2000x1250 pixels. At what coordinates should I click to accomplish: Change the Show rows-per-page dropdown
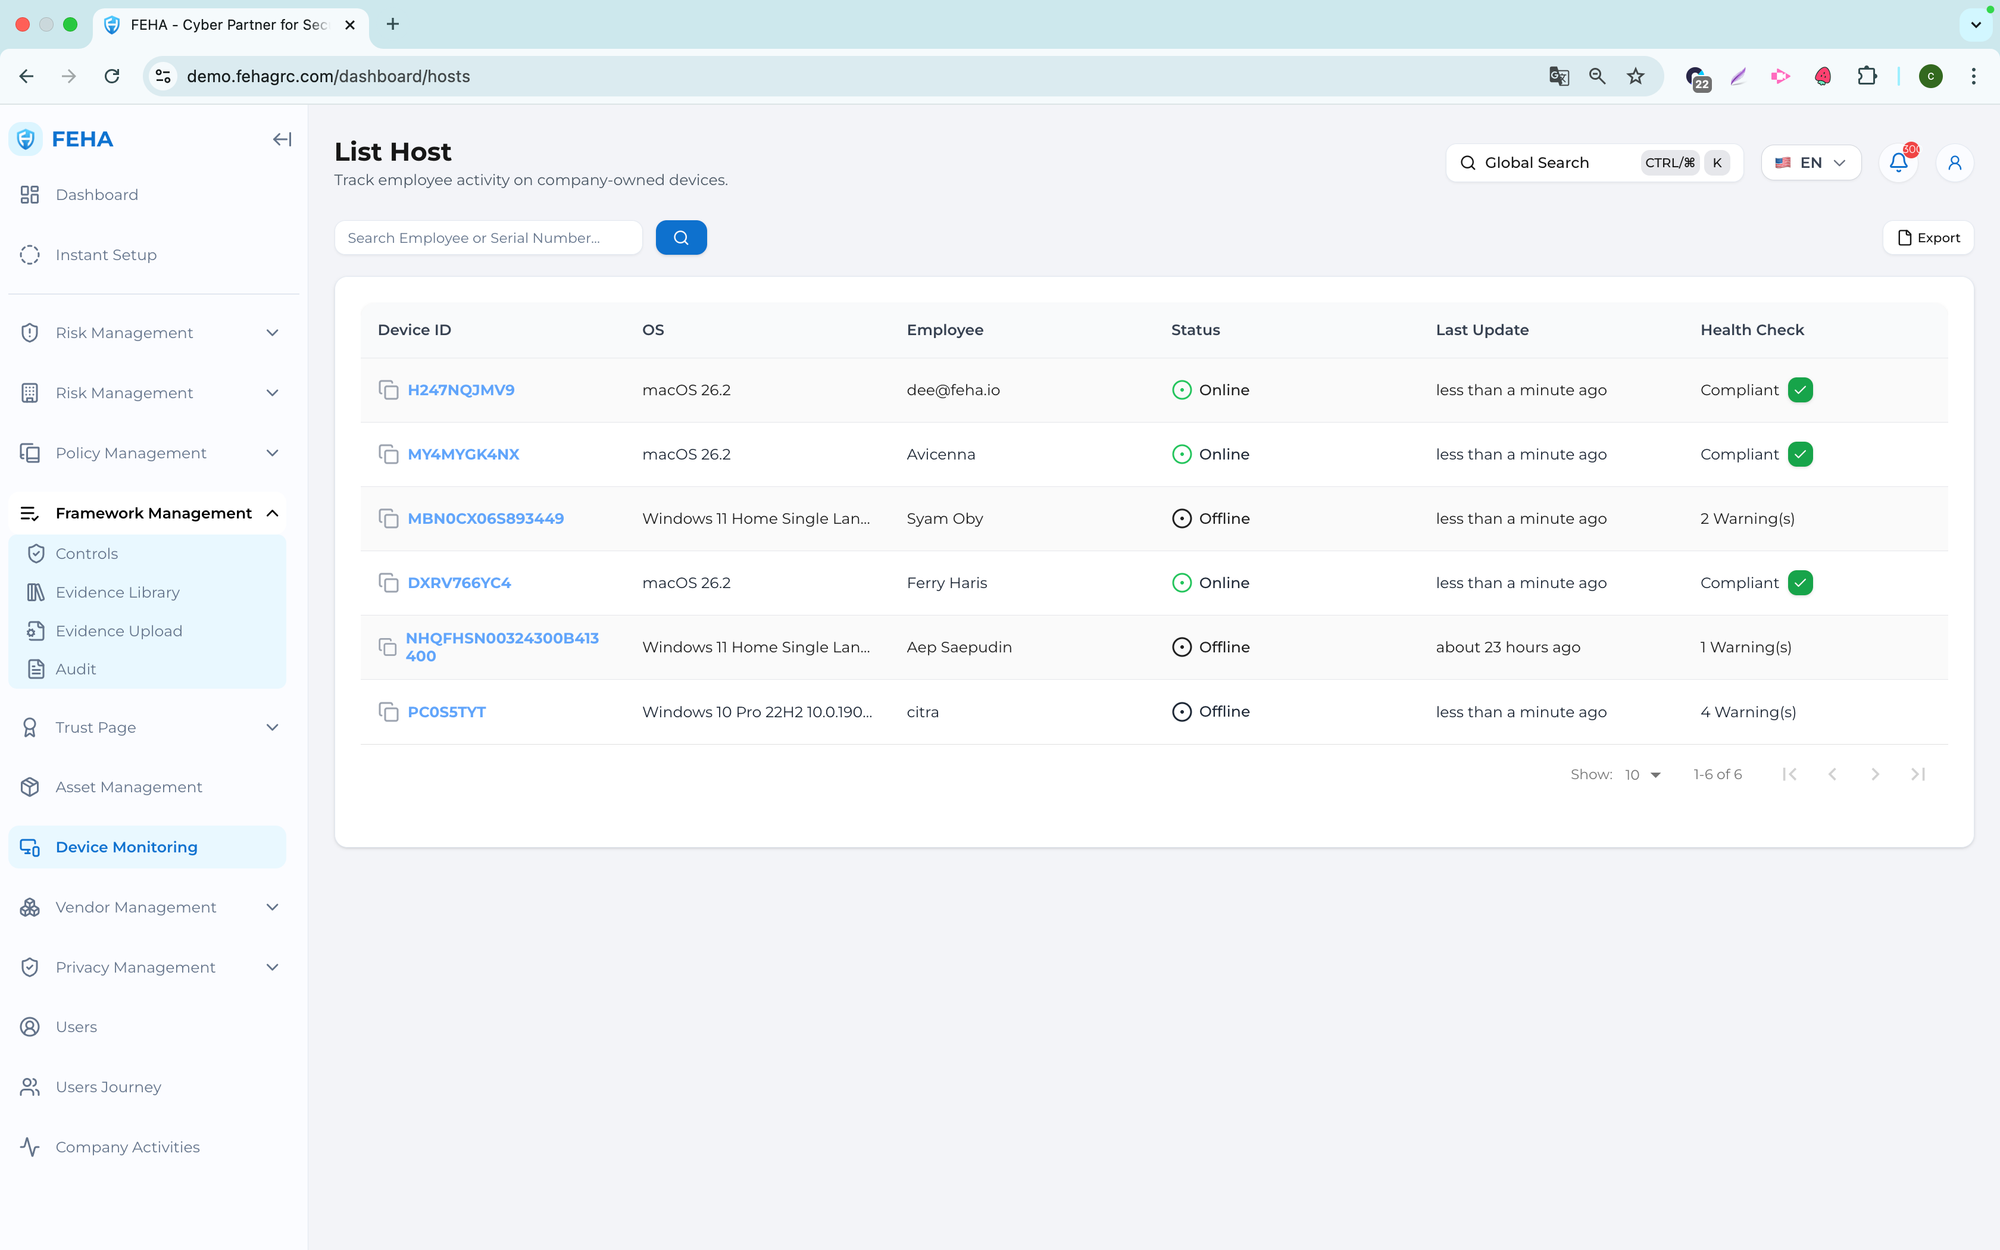click(1642, 775)
